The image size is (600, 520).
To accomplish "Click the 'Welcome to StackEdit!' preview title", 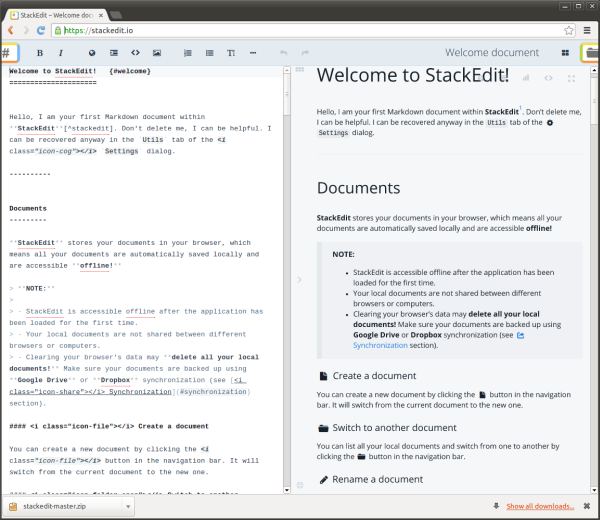I will point(413,75).
